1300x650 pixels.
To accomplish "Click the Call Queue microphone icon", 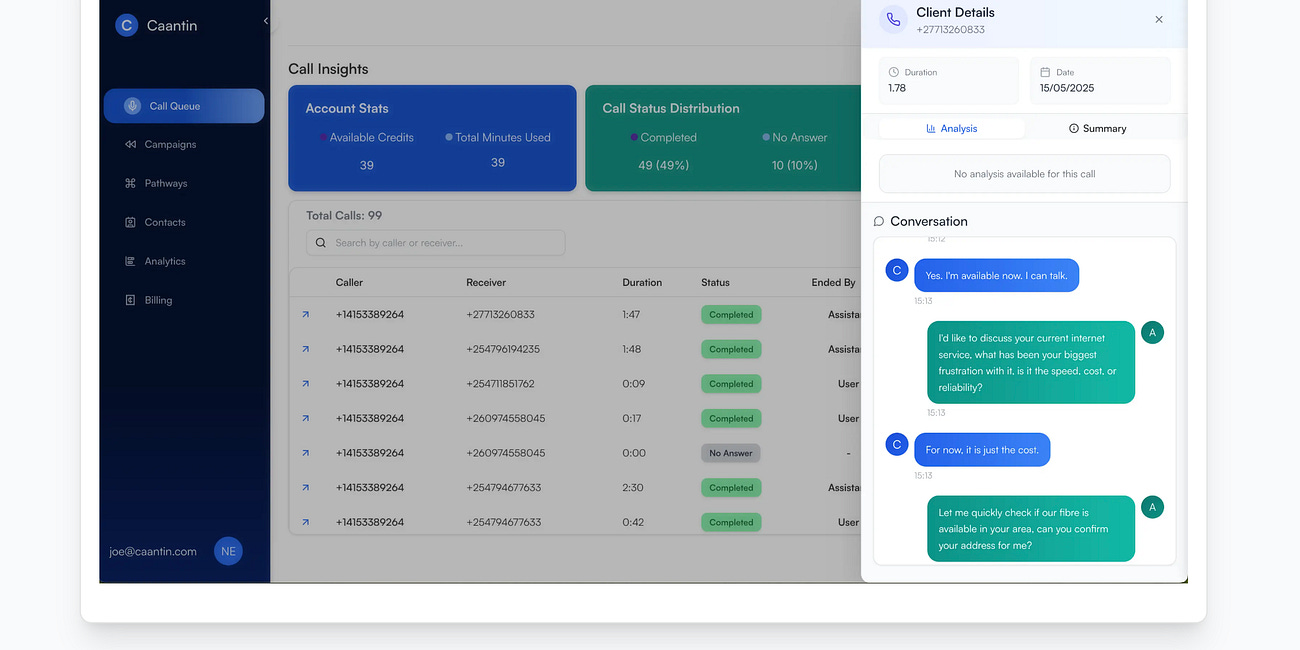I will 132,106.
